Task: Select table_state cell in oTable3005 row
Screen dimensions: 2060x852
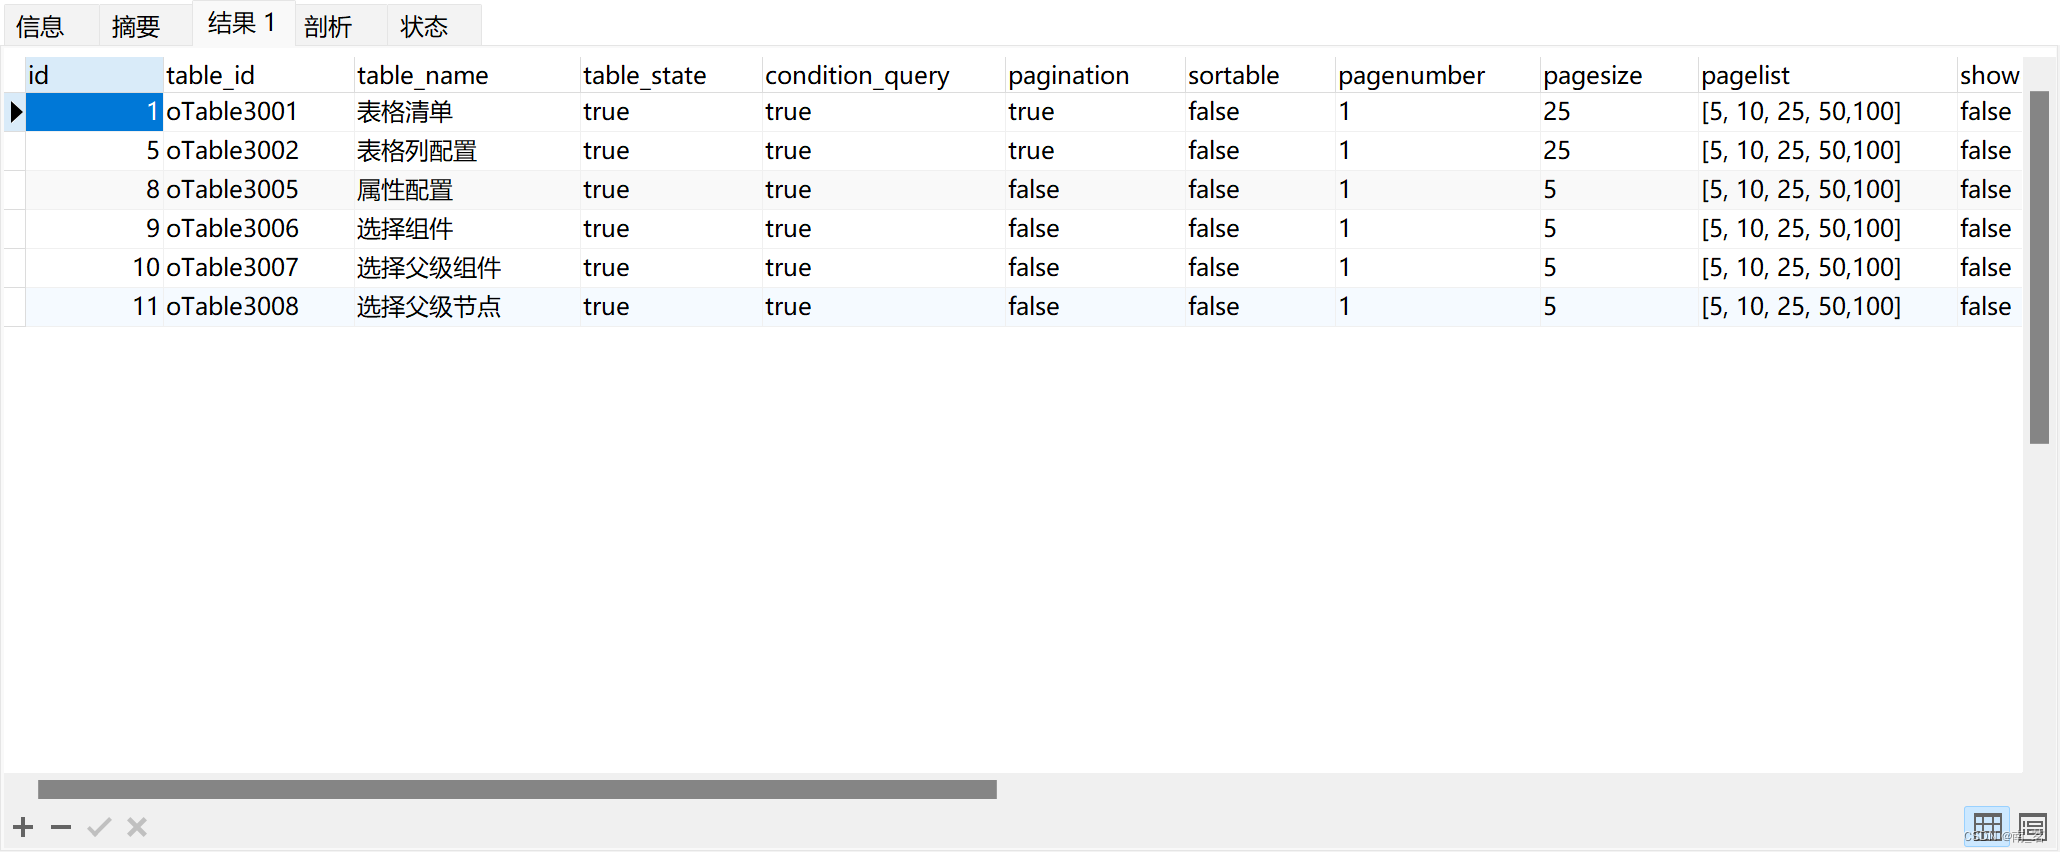Action: point(671,190)
